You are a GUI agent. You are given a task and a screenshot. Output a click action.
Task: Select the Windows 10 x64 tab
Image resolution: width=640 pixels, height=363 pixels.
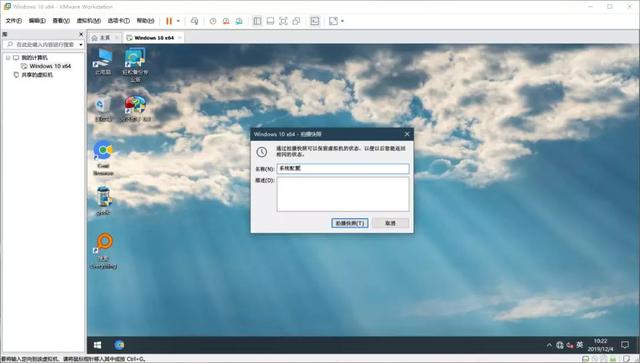(154, 38)
